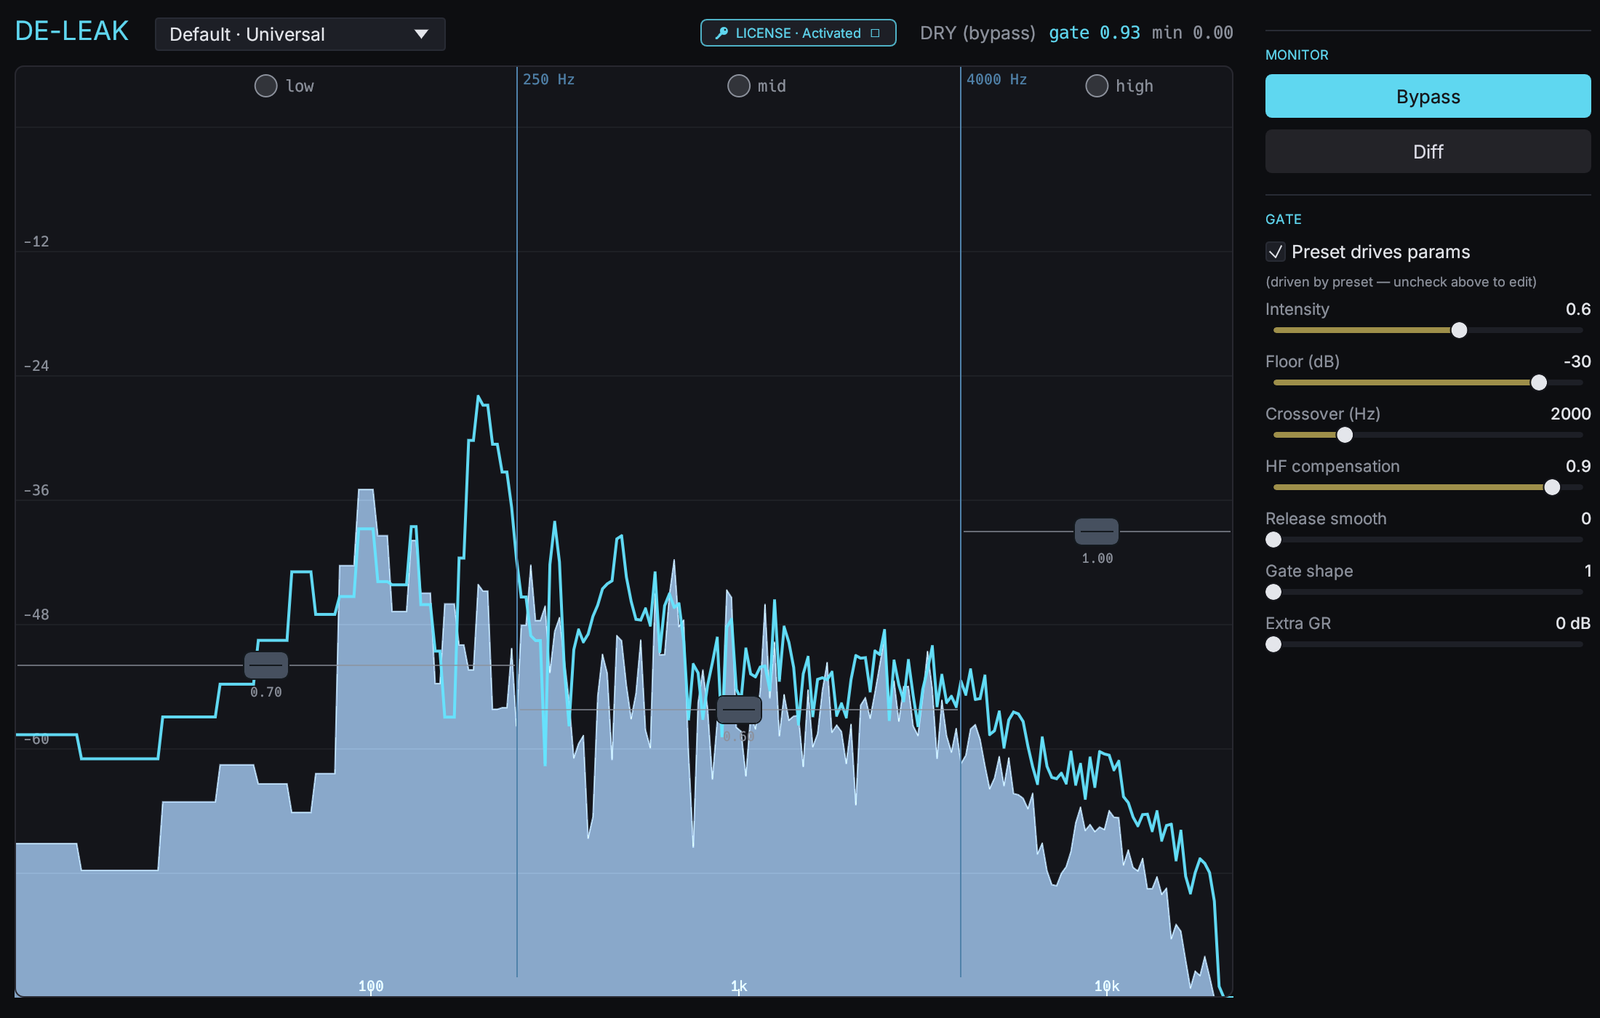Click the Floor value -30
This screenshot has width=1600, height=1018.
1577,361
